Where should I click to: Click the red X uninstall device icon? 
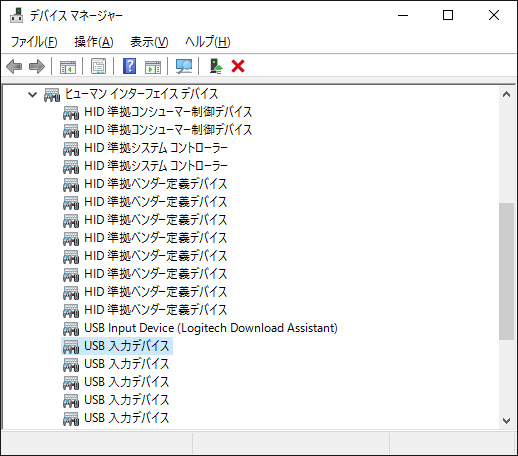coord(238,66)
